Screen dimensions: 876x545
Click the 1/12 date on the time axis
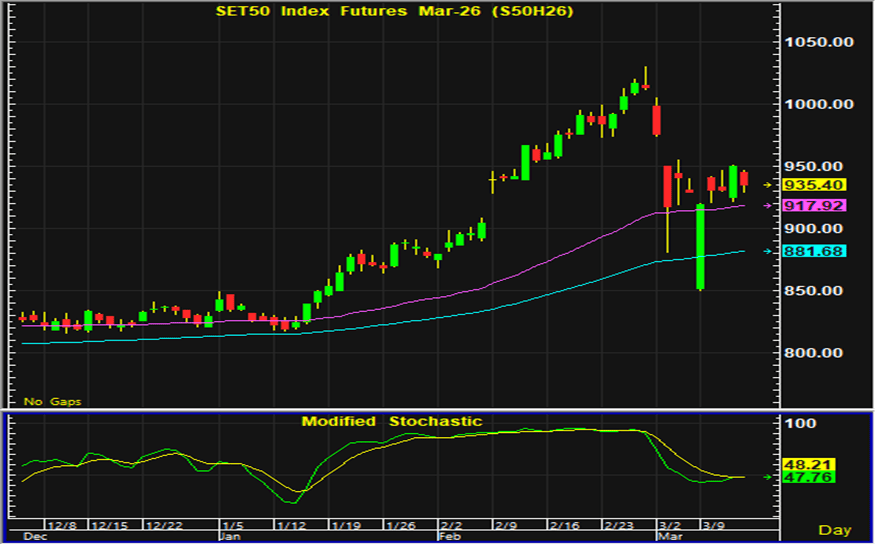(292, 525)
